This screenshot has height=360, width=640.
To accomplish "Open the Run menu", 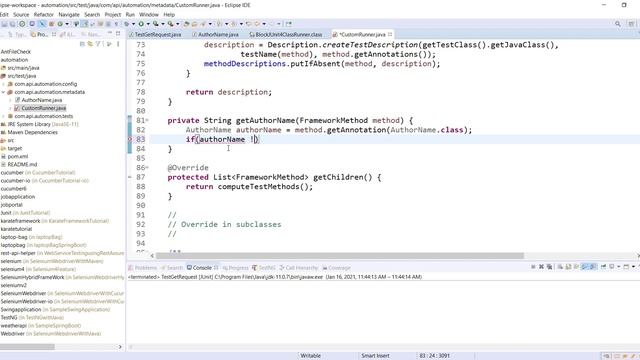I will [x=130, y=14].
